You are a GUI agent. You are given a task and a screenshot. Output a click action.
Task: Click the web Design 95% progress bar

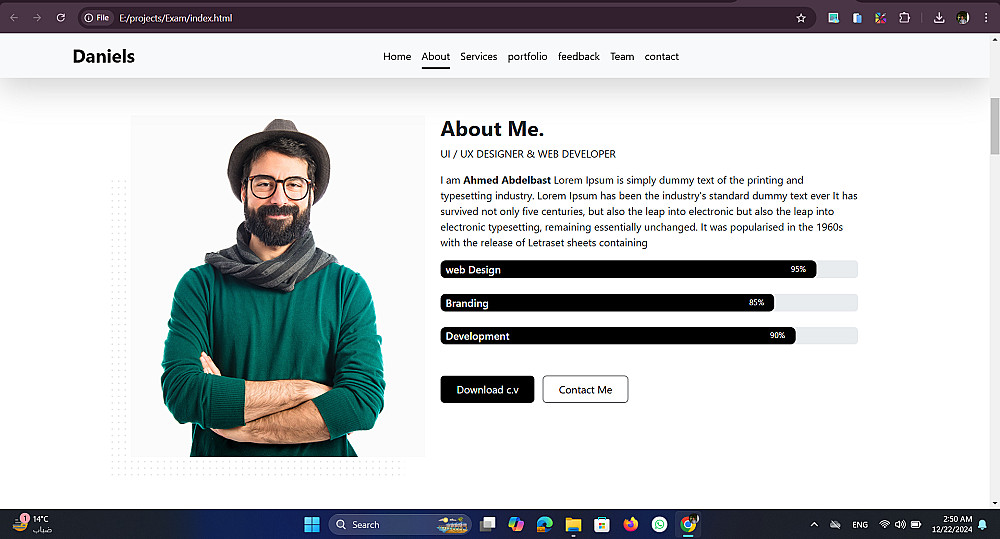coord(649,269)
